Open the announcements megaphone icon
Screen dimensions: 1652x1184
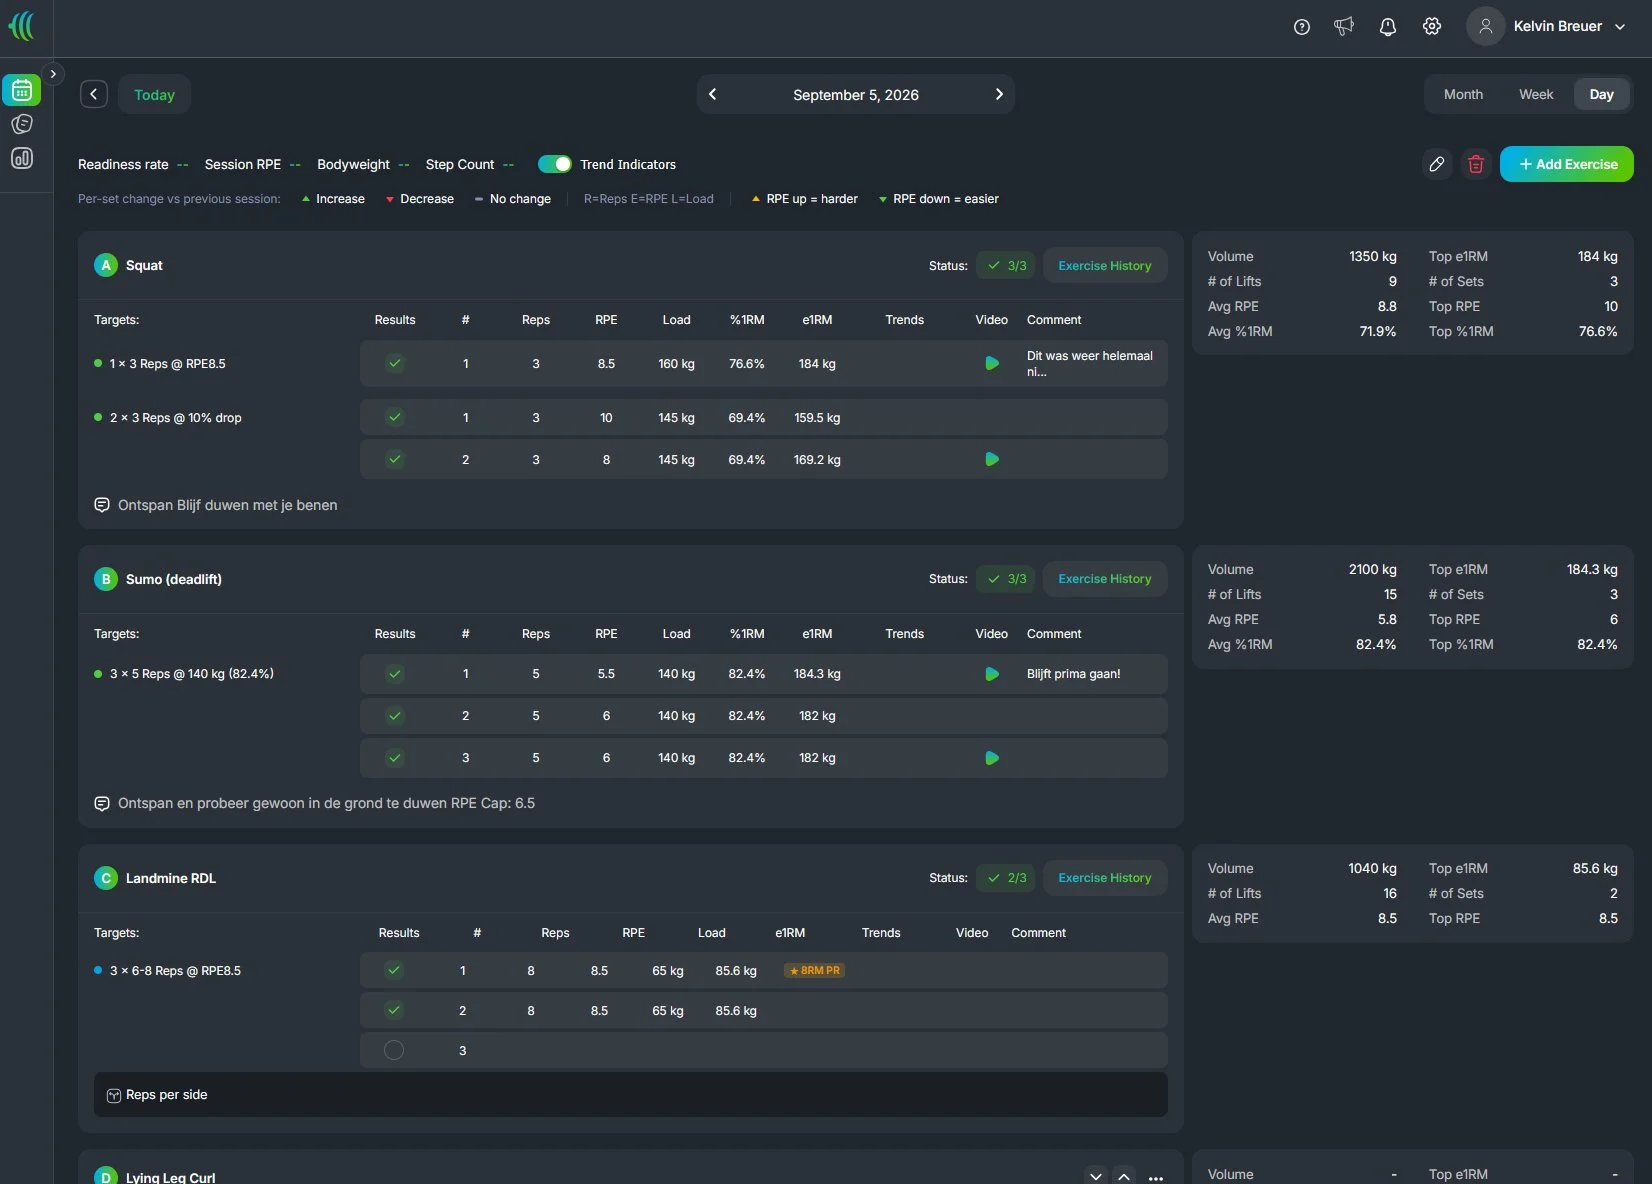(1344, 27)
